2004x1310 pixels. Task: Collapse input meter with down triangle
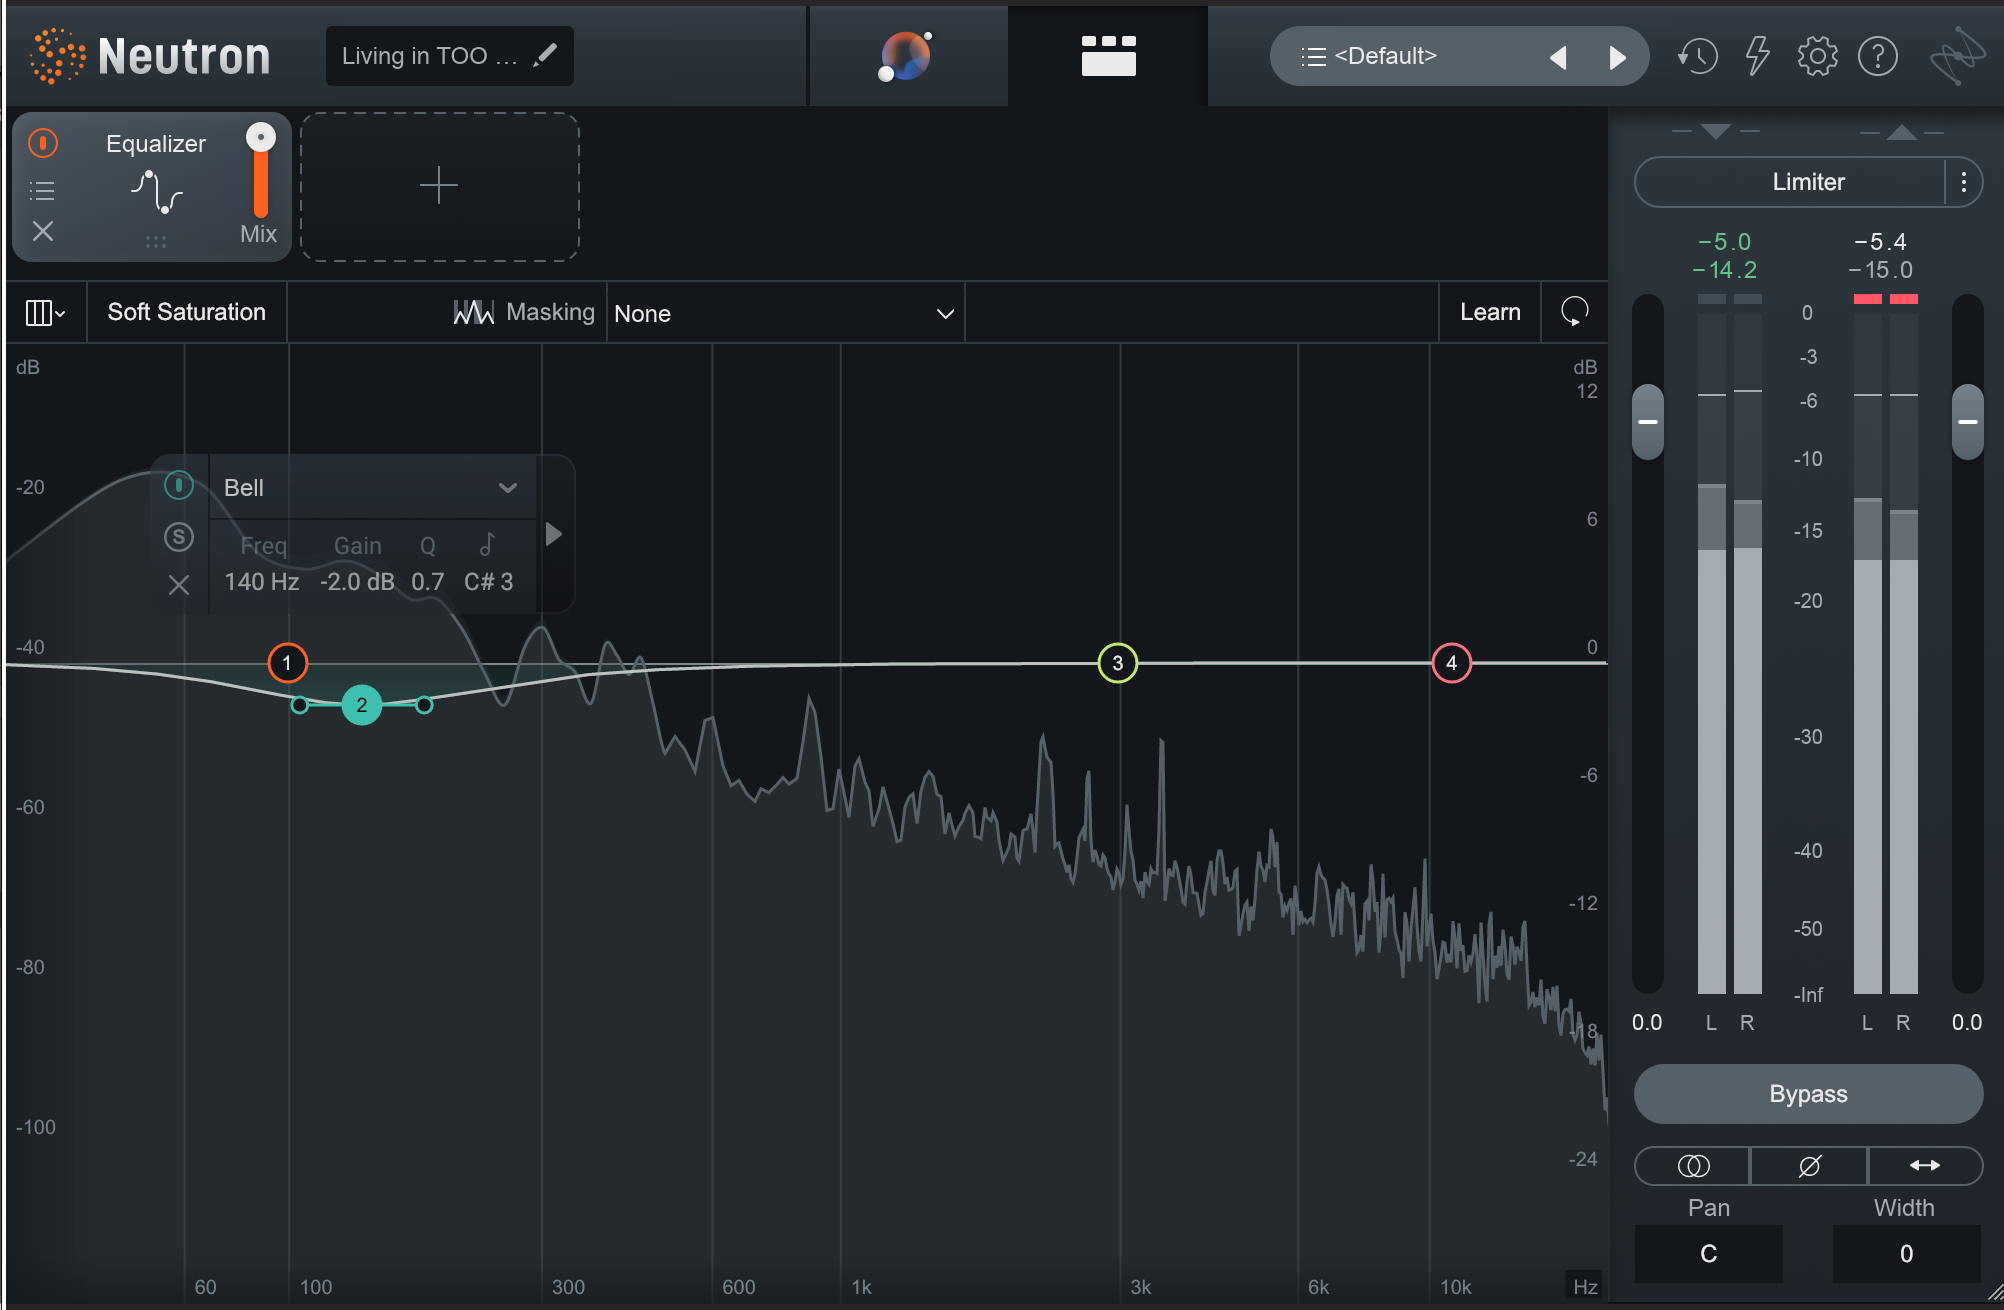coord(1715,131)
